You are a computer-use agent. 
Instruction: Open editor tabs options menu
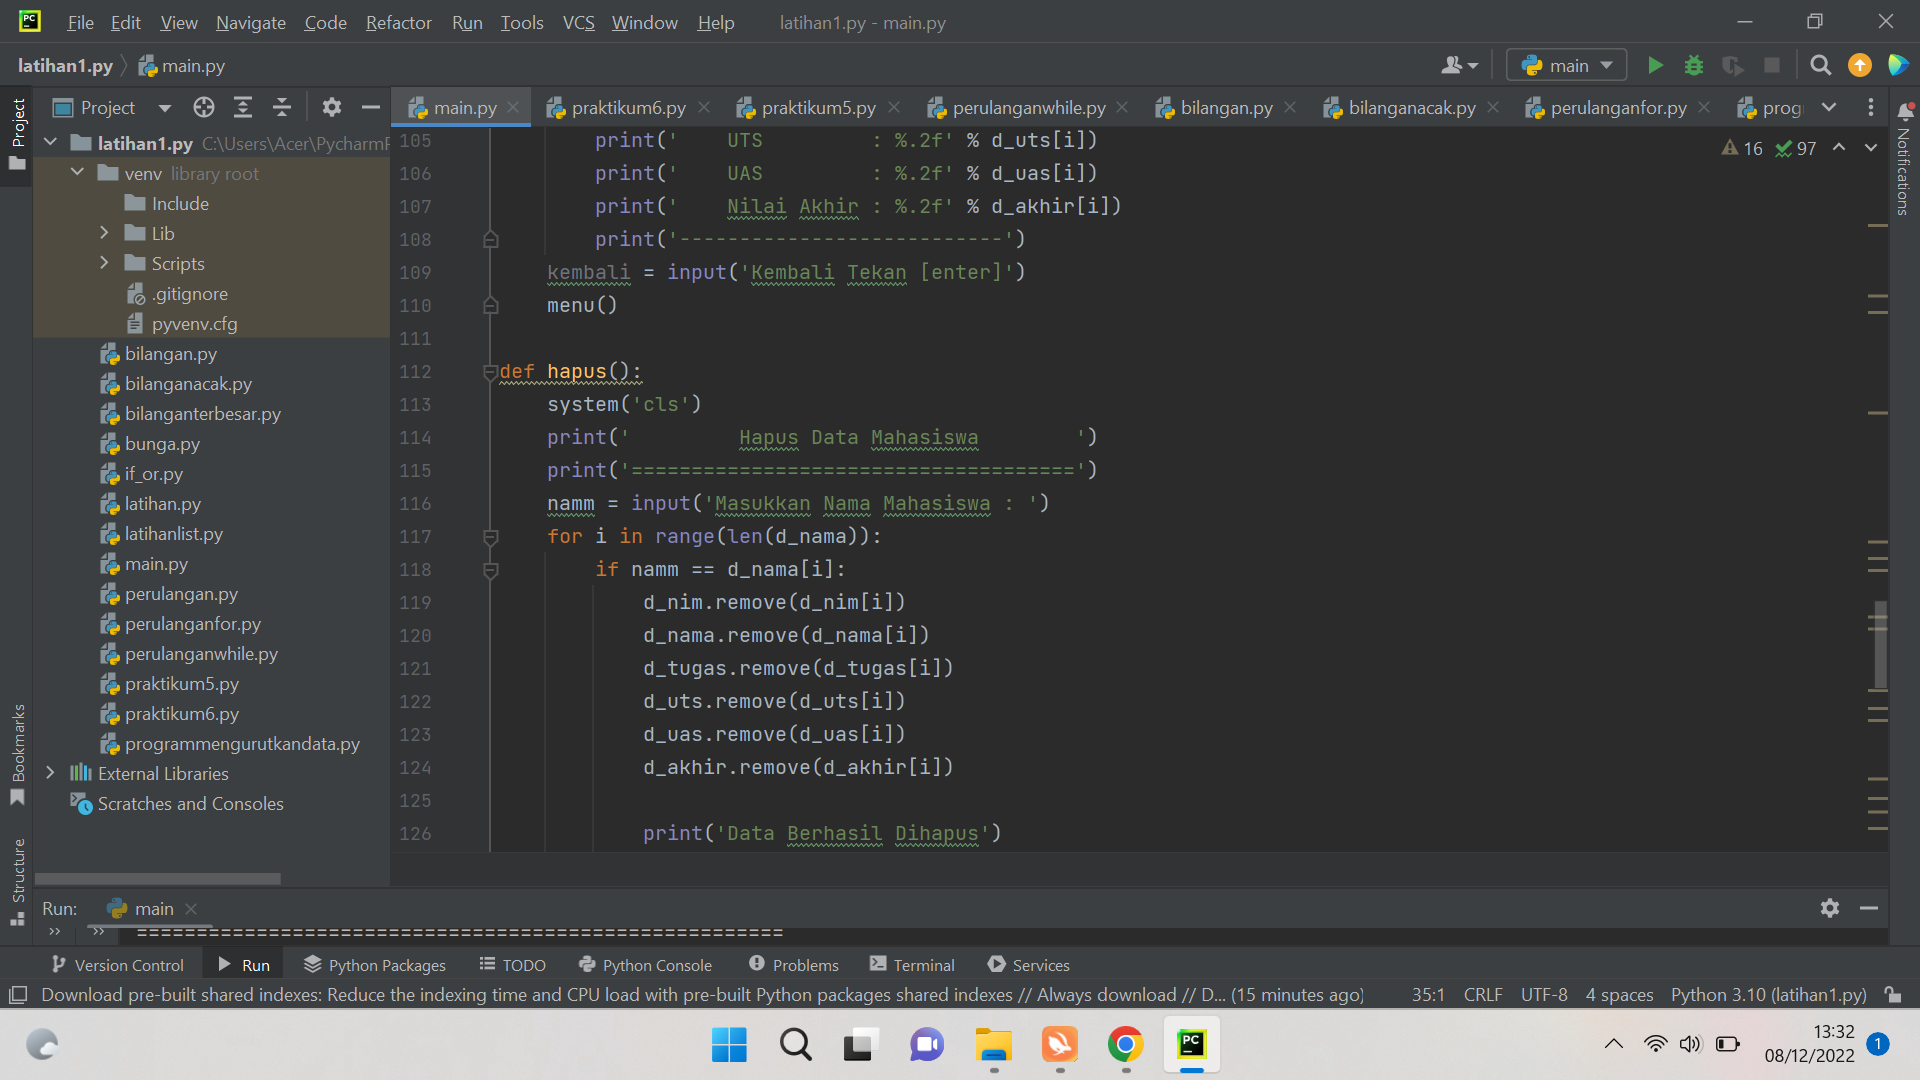[1871, 108]
